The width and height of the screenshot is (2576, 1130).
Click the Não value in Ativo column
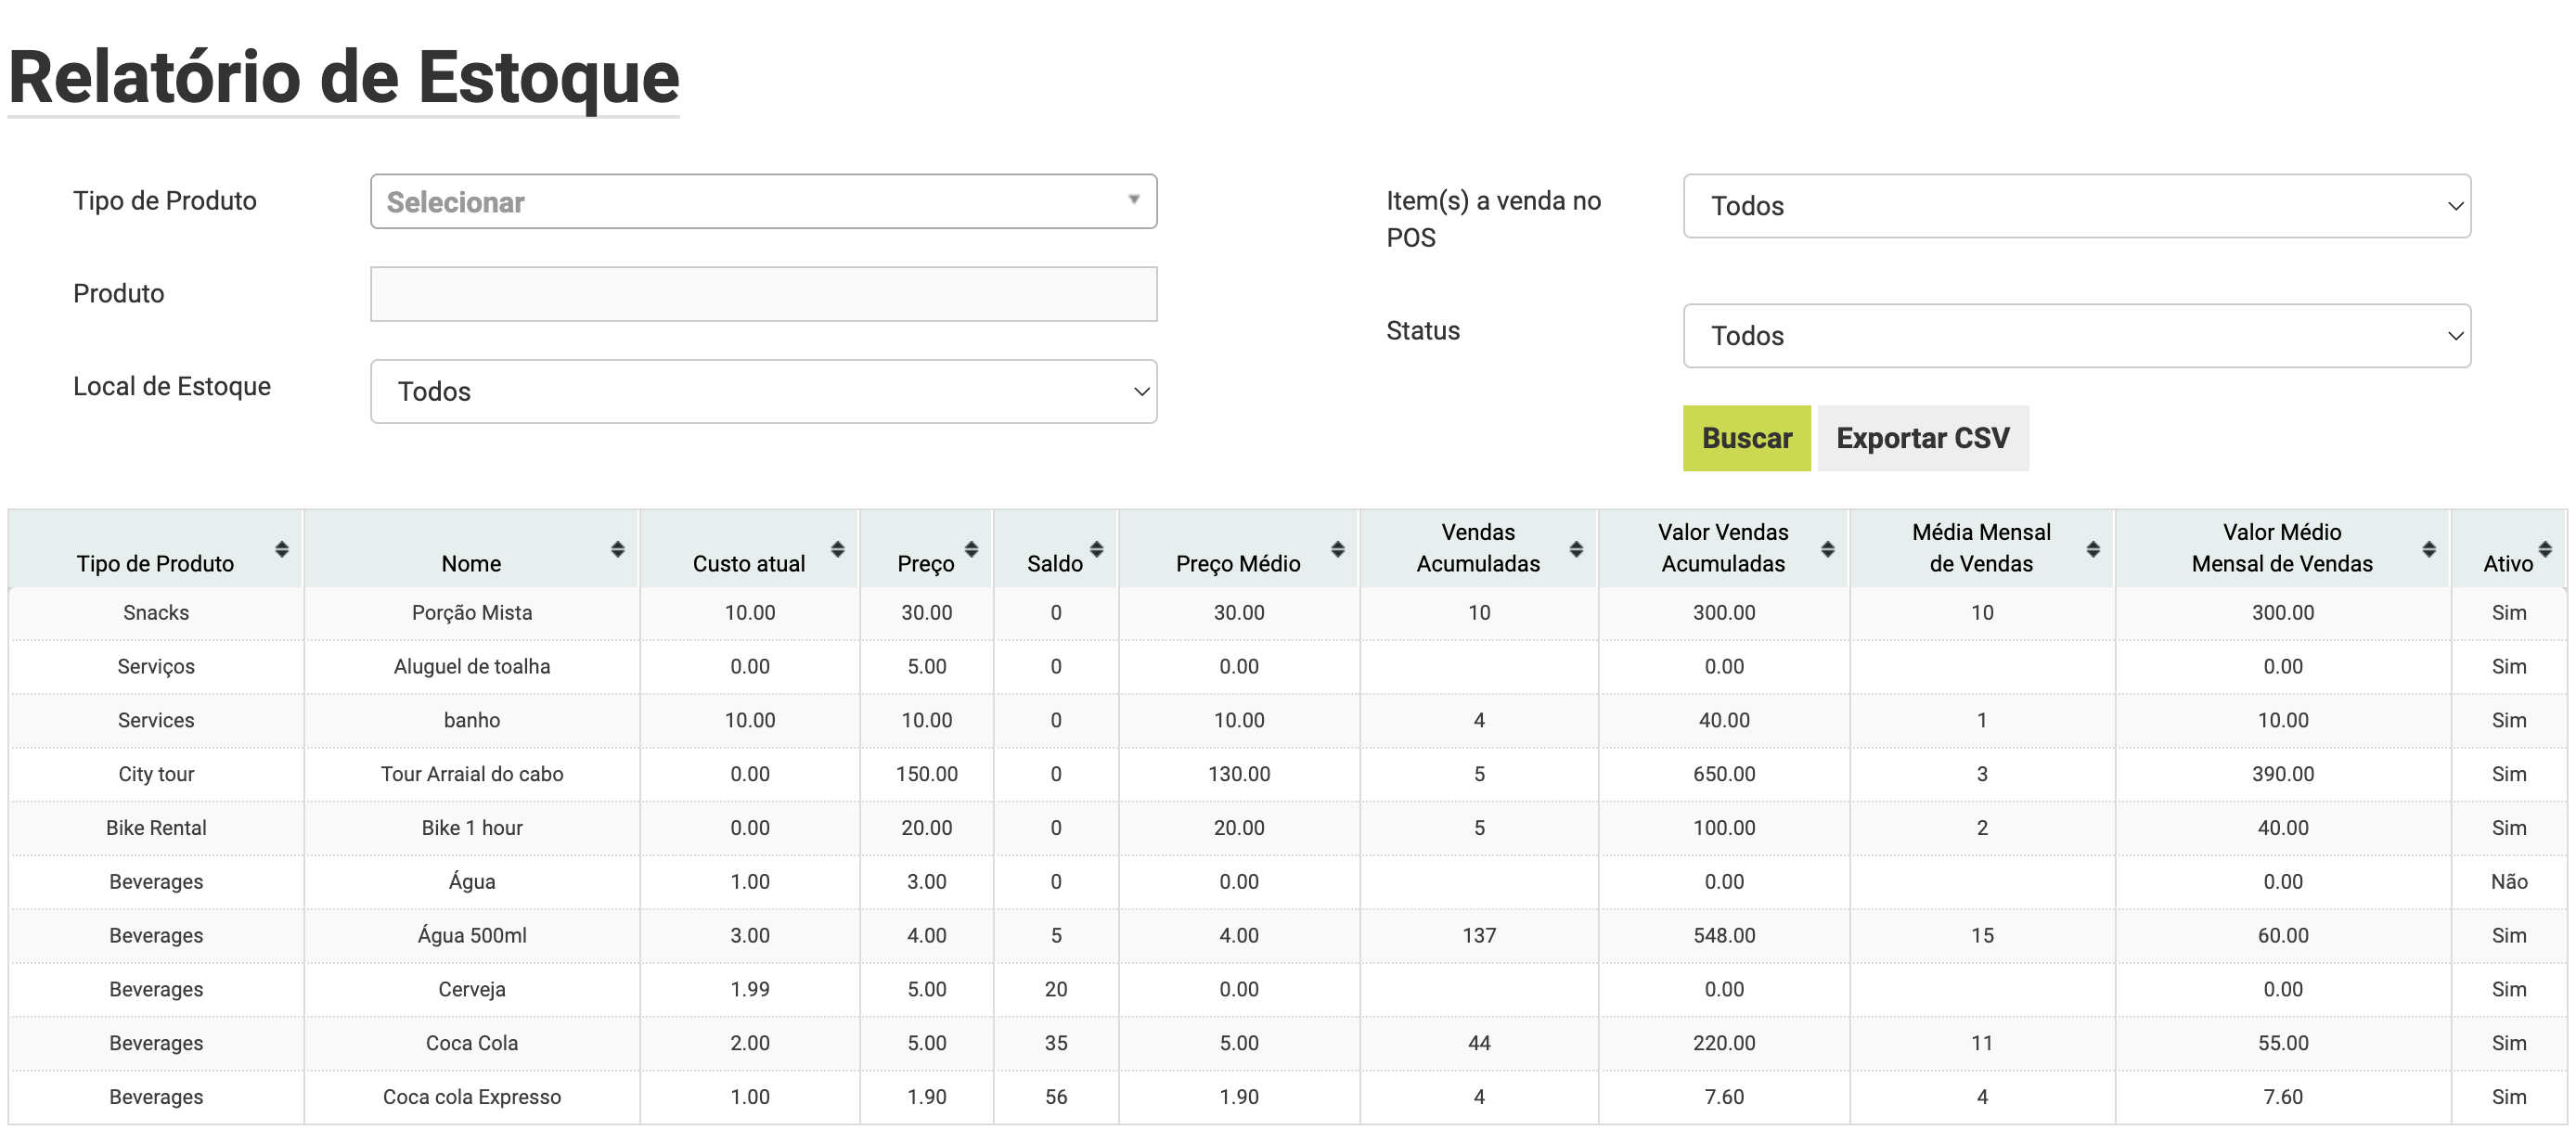tap(2508, 882)
